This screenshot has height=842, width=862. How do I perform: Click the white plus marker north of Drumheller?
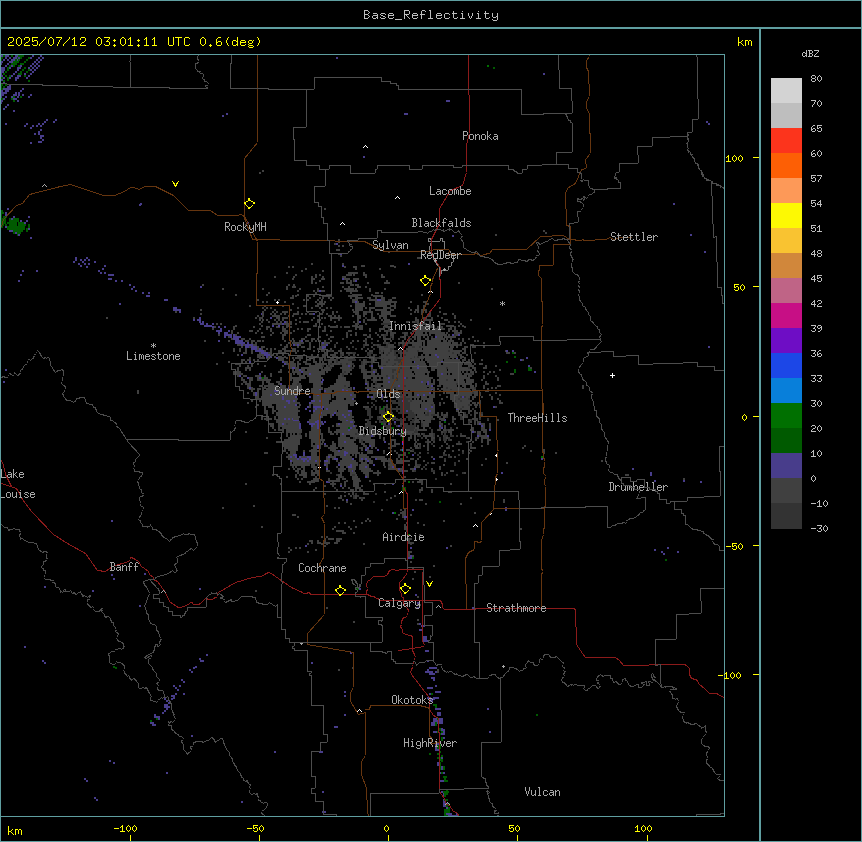(x=612, y=375)
